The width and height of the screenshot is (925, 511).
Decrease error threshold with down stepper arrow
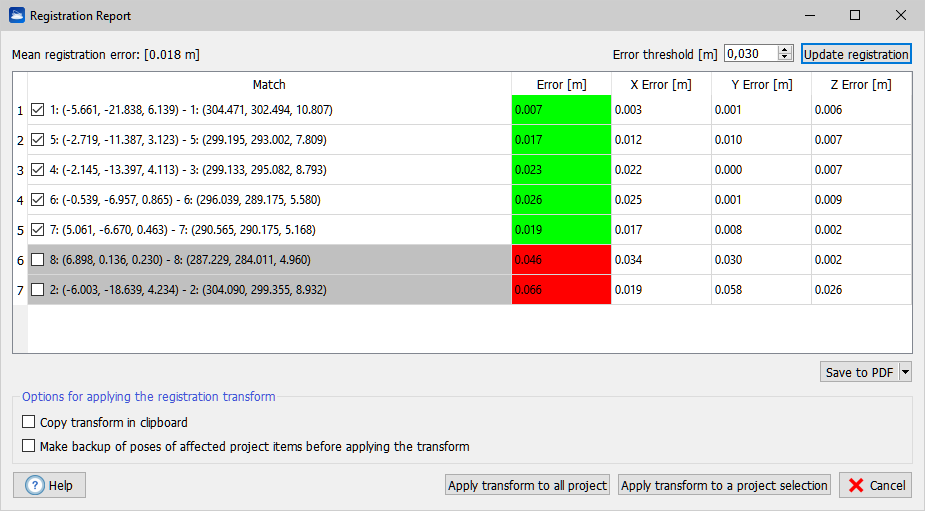click(x=785, y=58)
